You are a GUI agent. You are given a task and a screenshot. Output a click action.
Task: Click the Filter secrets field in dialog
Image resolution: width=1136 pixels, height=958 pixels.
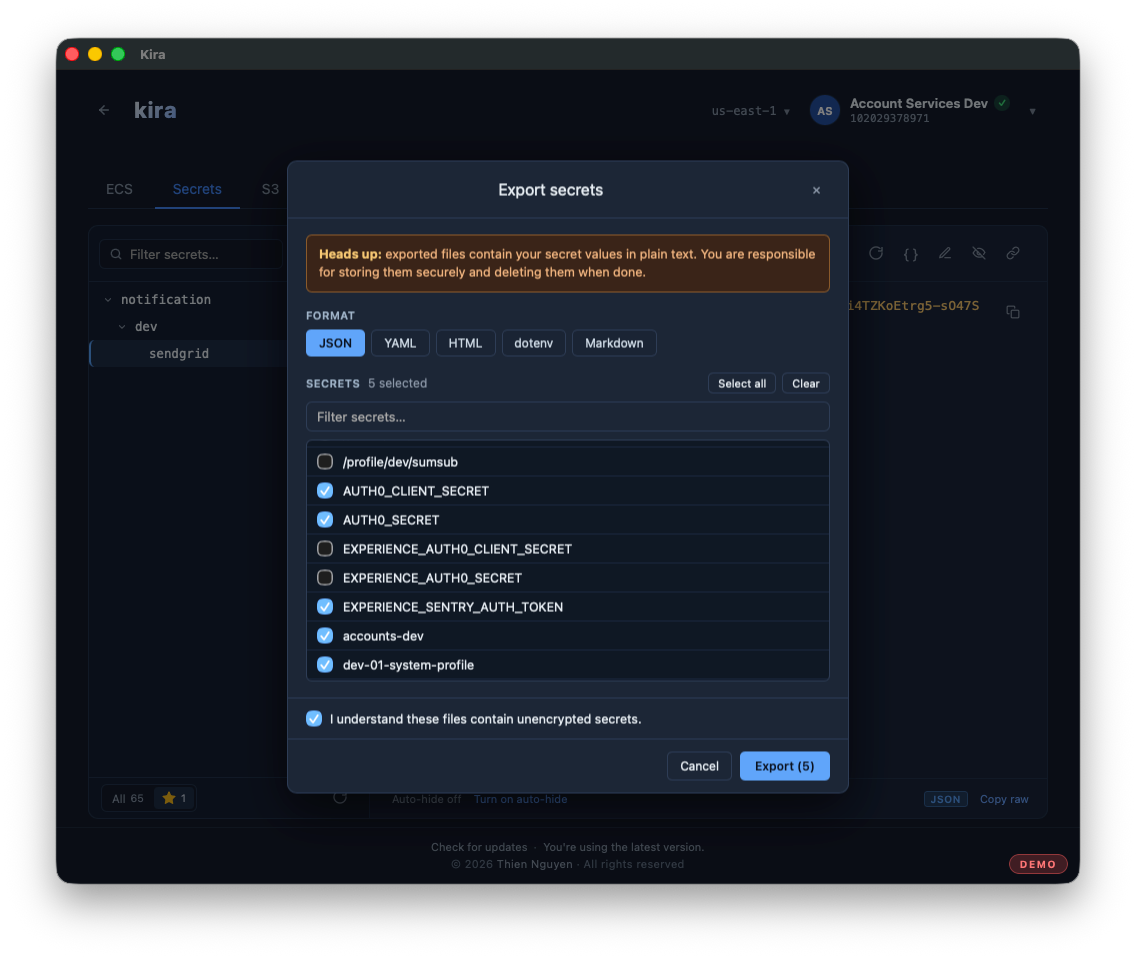click(x=568, y=417)
